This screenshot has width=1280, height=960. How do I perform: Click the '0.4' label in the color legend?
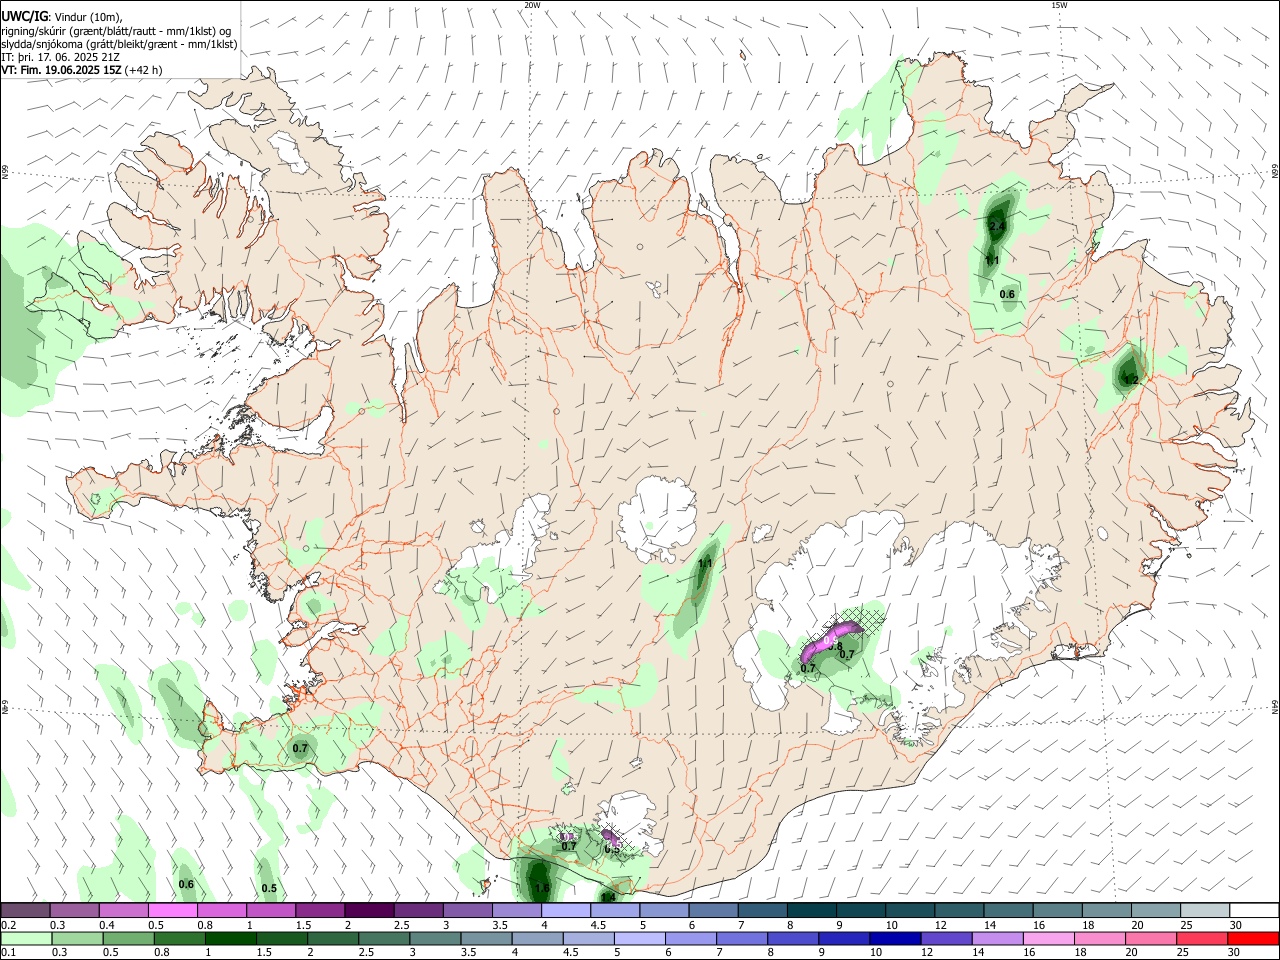click(107, 926)
